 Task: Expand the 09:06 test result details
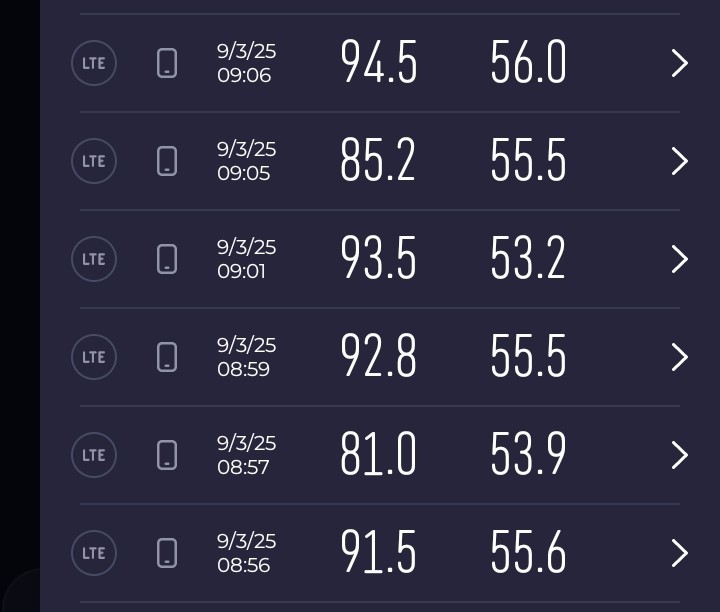tap(680, 64)
